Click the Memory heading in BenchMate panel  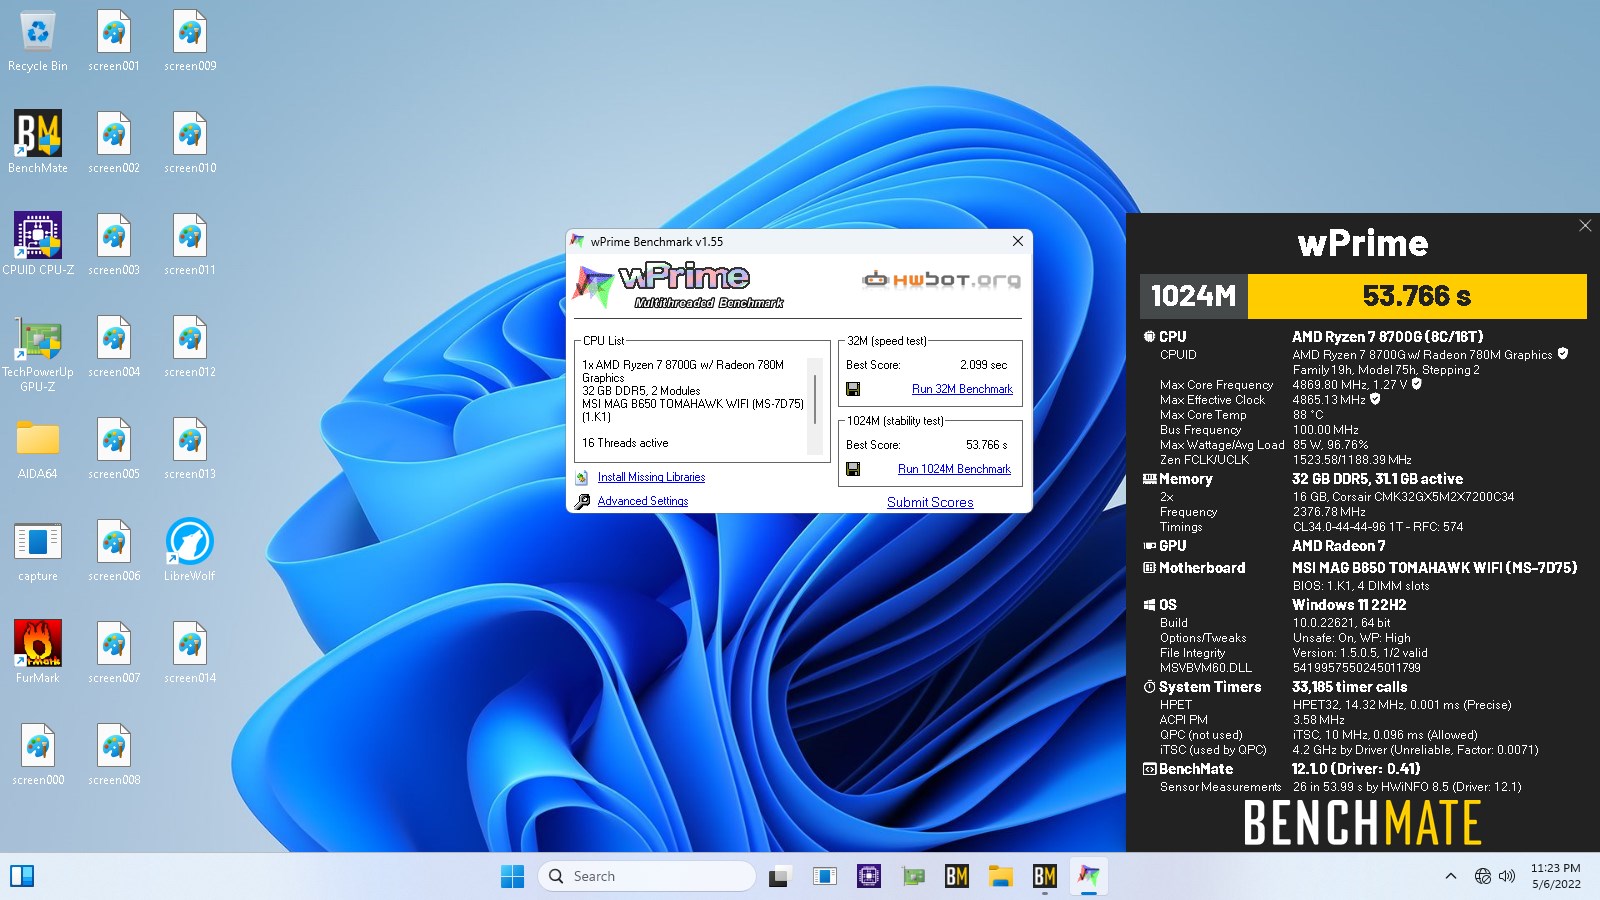point(1185,479)
